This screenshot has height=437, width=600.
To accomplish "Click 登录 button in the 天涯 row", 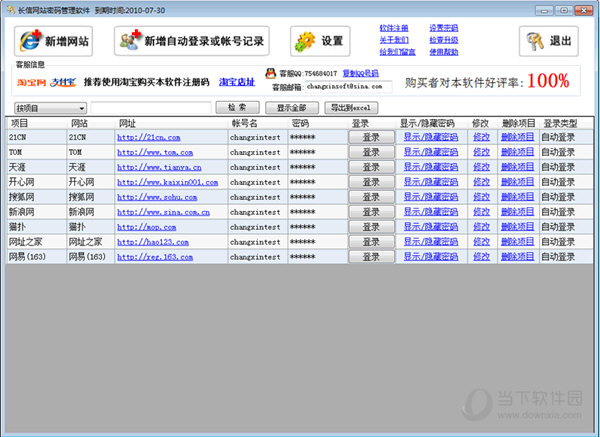I will 371,167.
